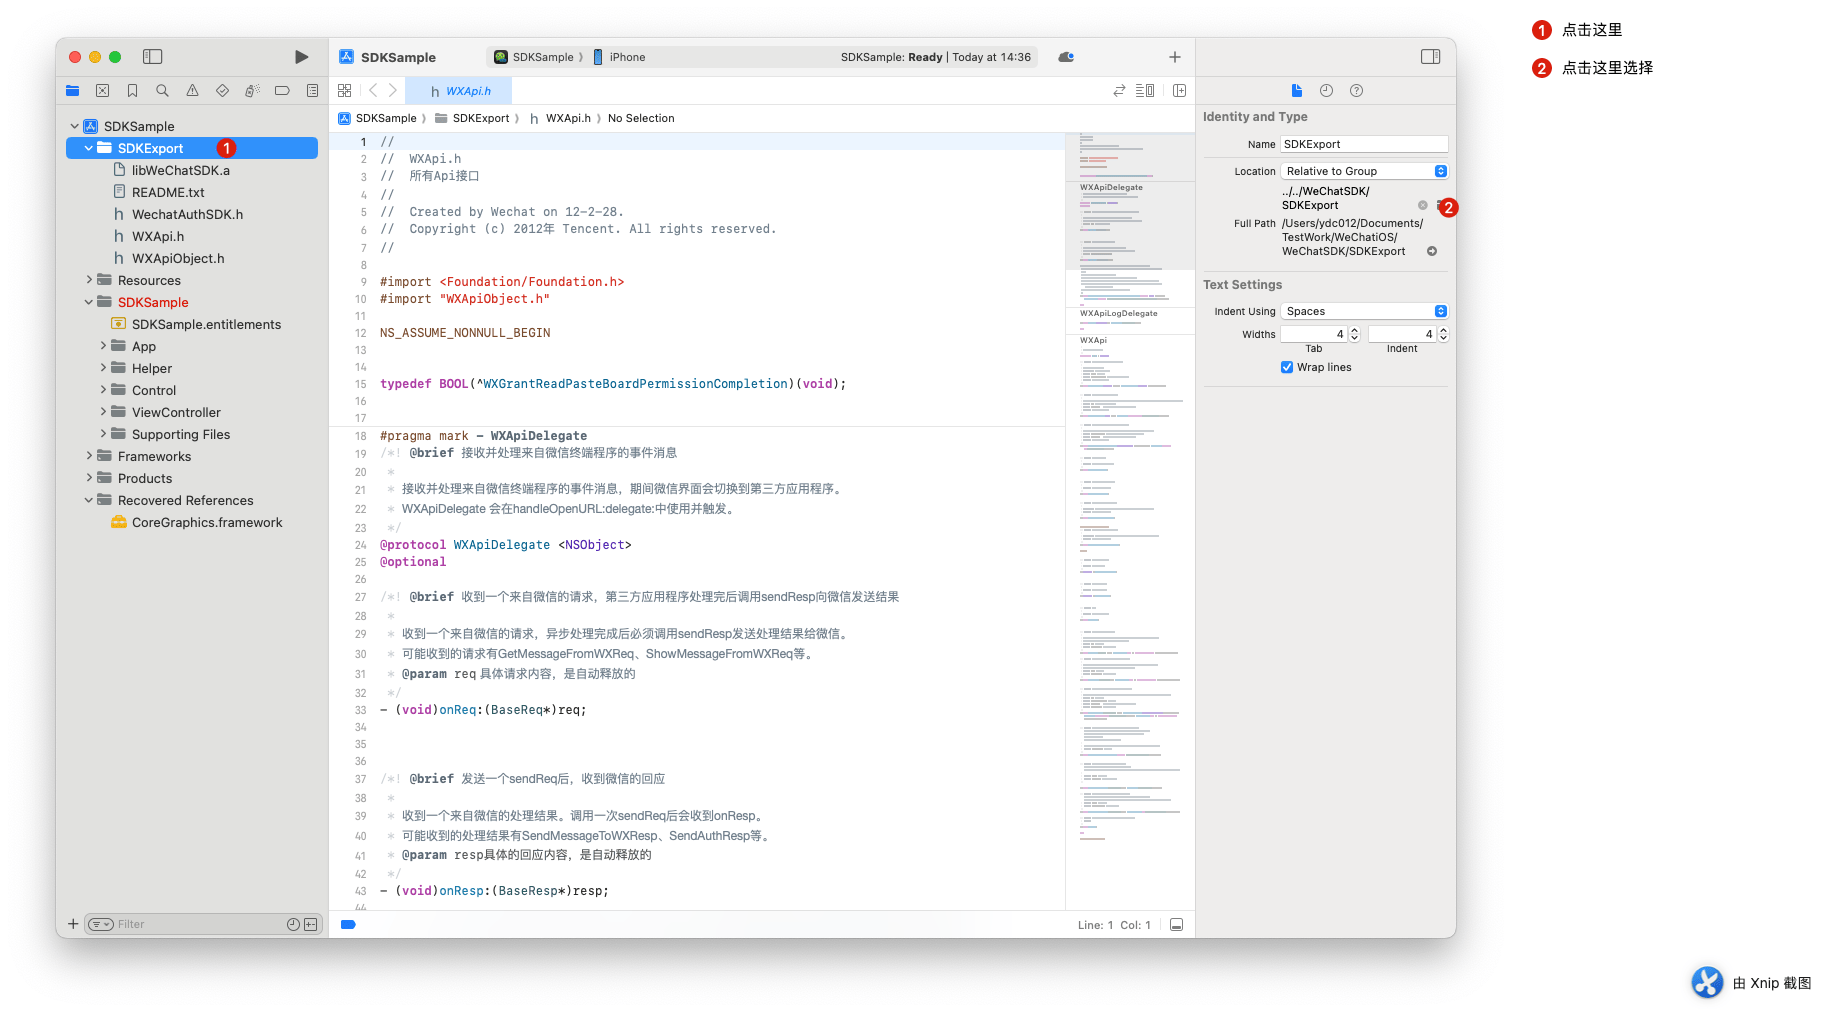1832x1012 pixels.
Task: Toggle the Wrap lines checkbox
Action: (x=1287, y=367)
